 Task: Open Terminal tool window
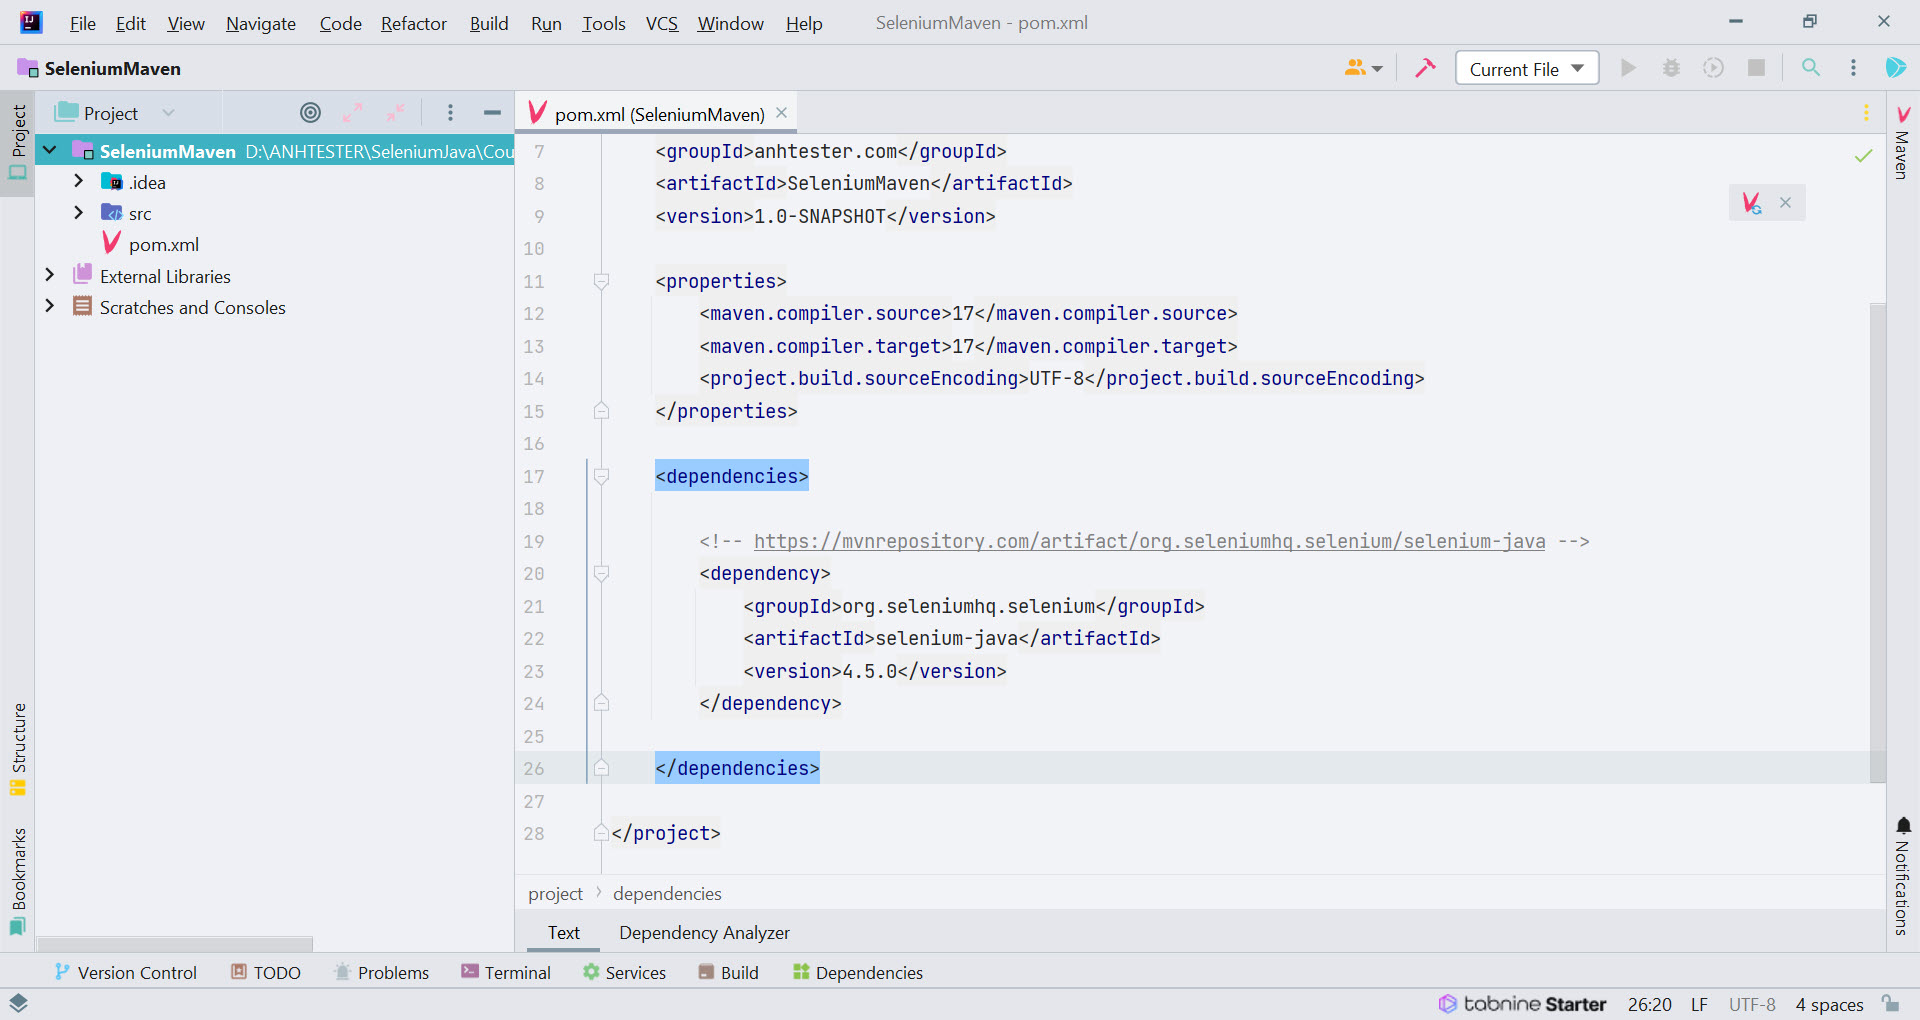point(506,972)
